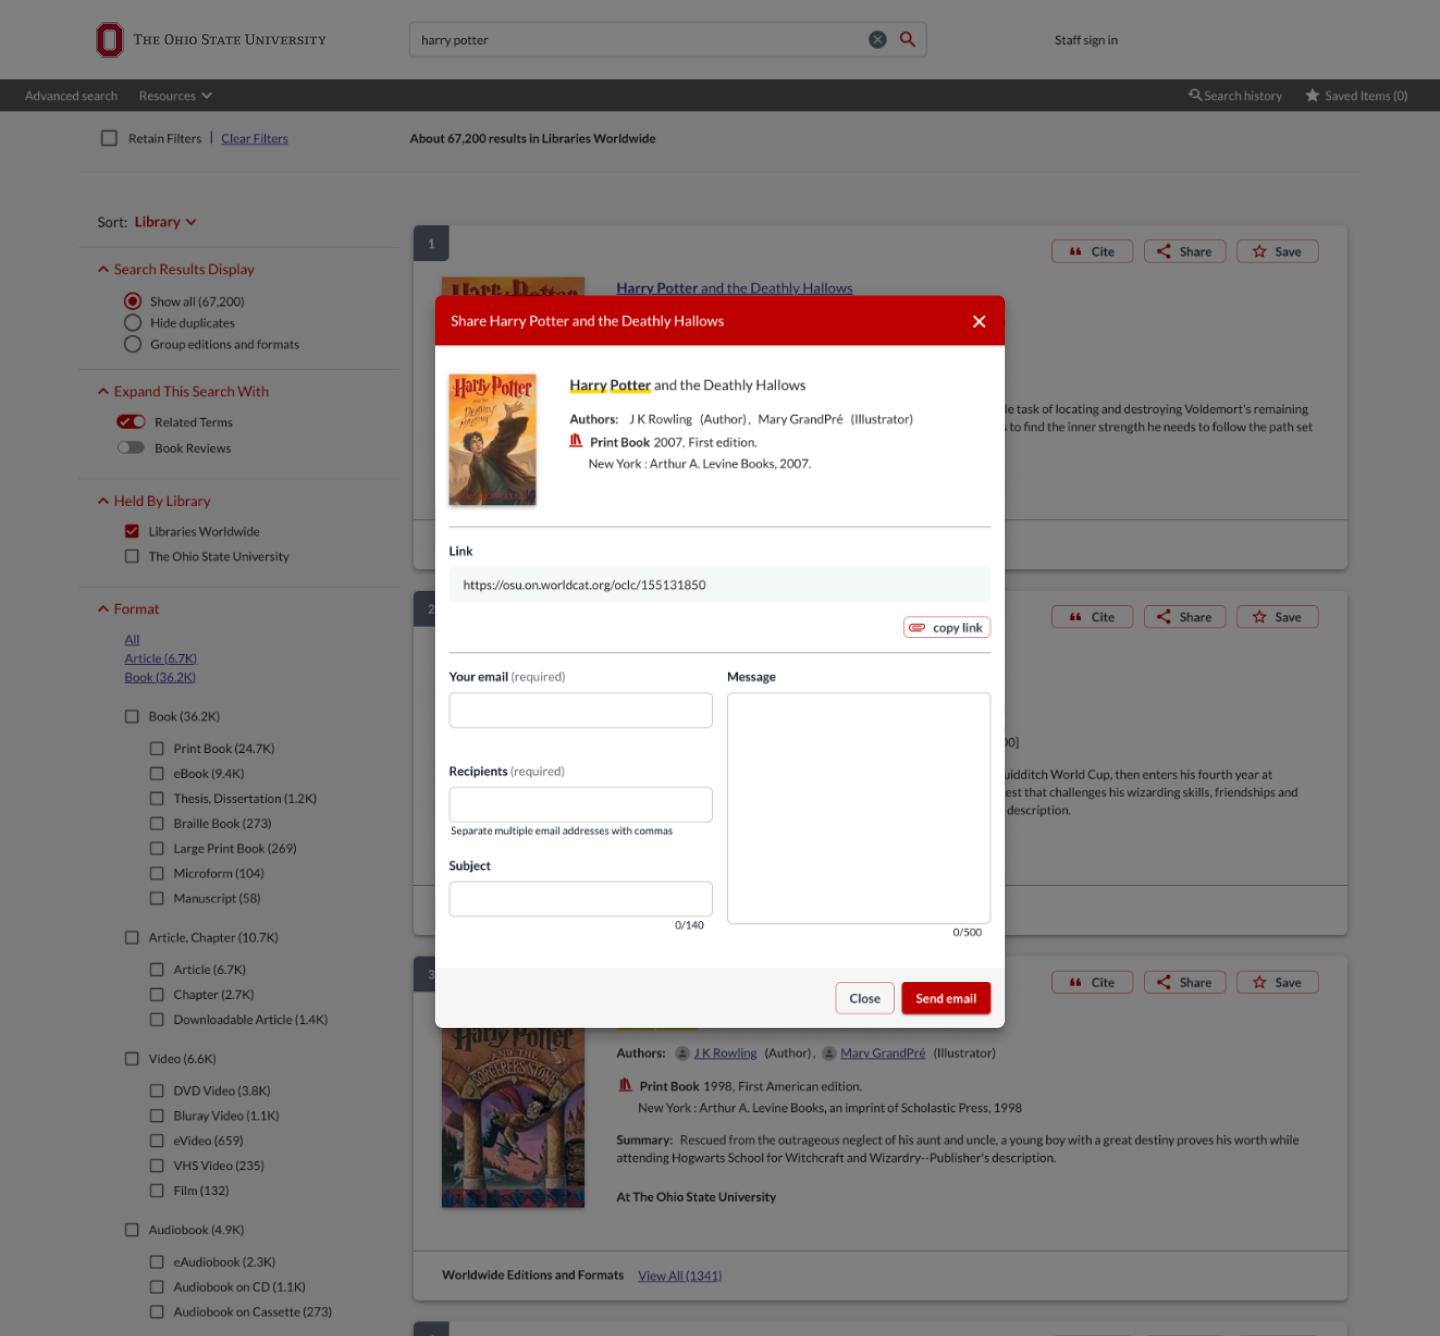Open Saved Items list
The height and width of the screenshot is (1336, 1440).
1356,96
